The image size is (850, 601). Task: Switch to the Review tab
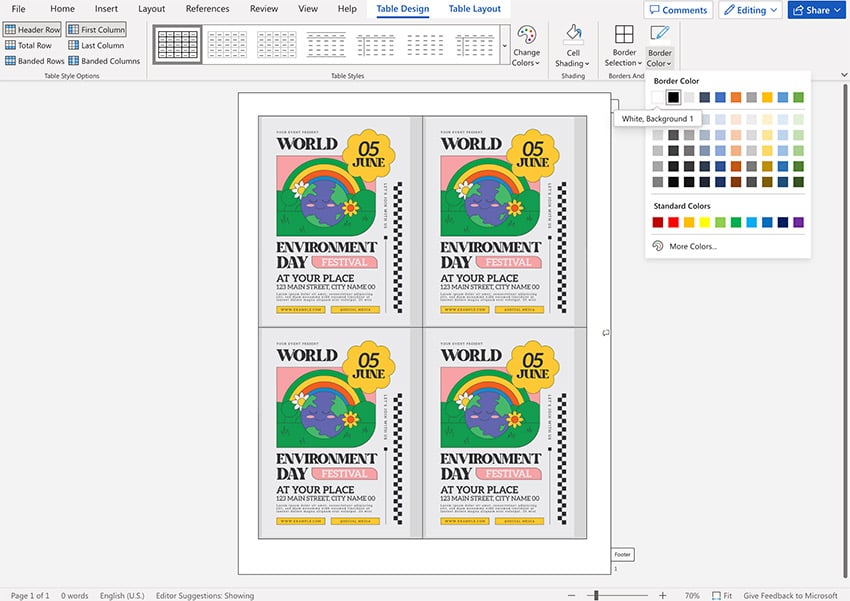(263, 9)
